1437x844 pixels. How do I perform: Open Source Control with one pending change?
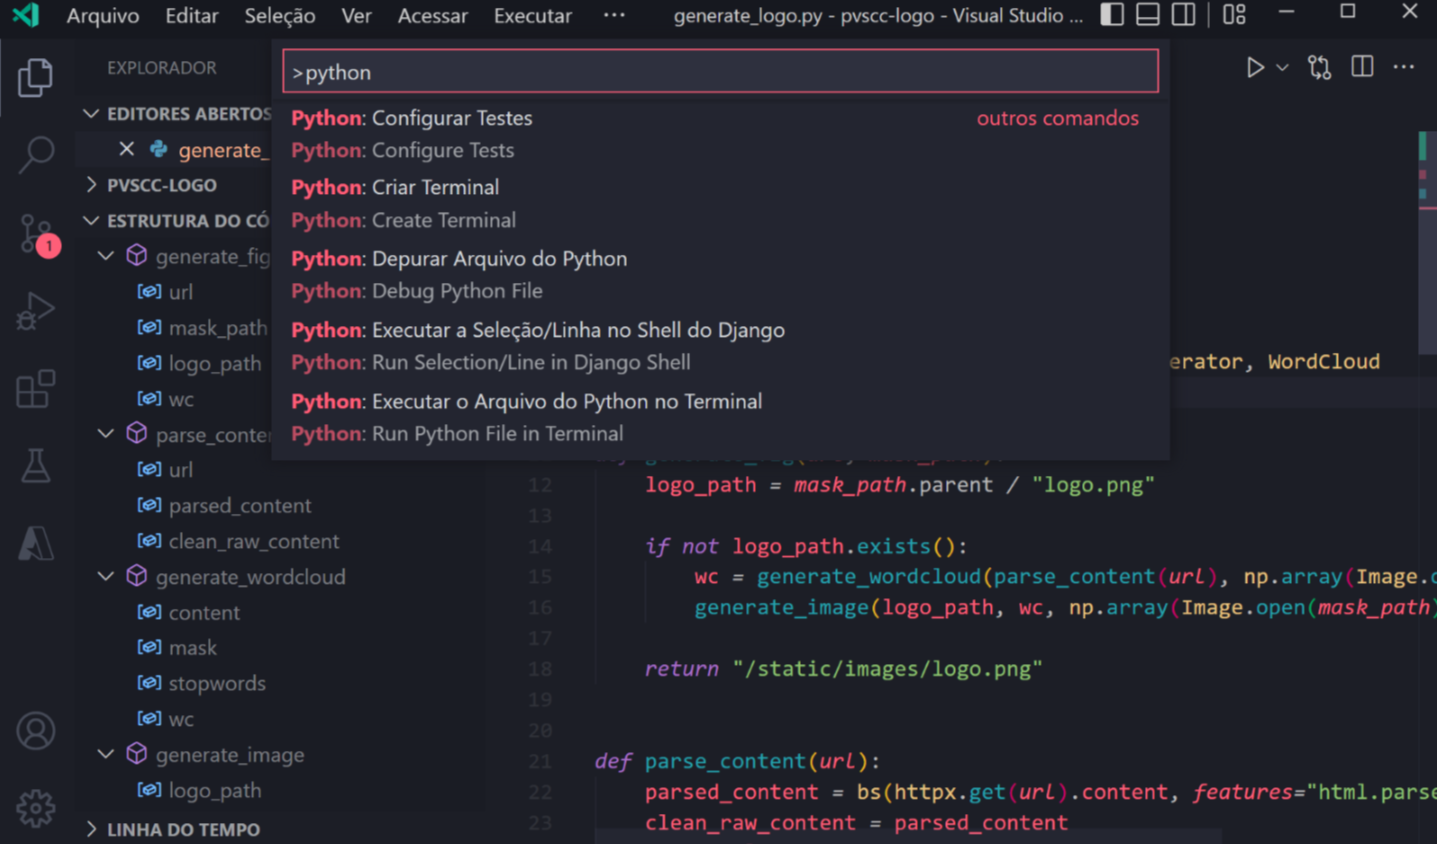(36, 233)
